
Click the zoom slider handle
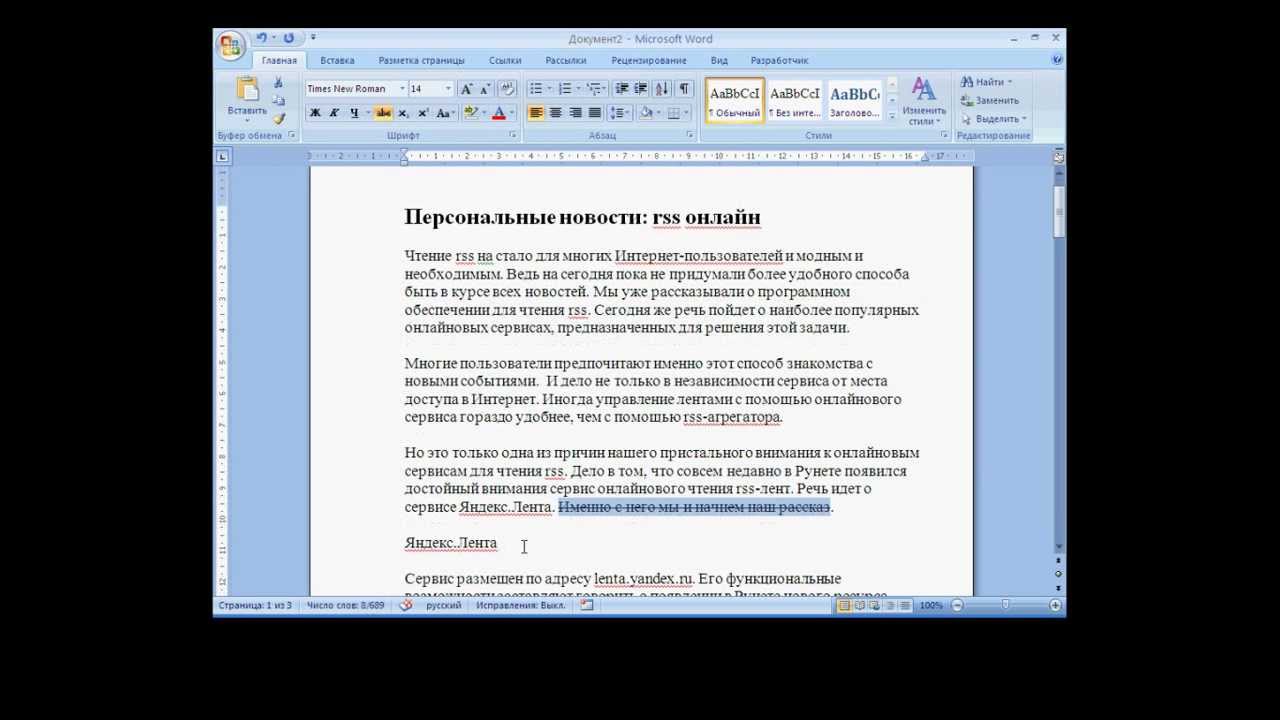1005,605
